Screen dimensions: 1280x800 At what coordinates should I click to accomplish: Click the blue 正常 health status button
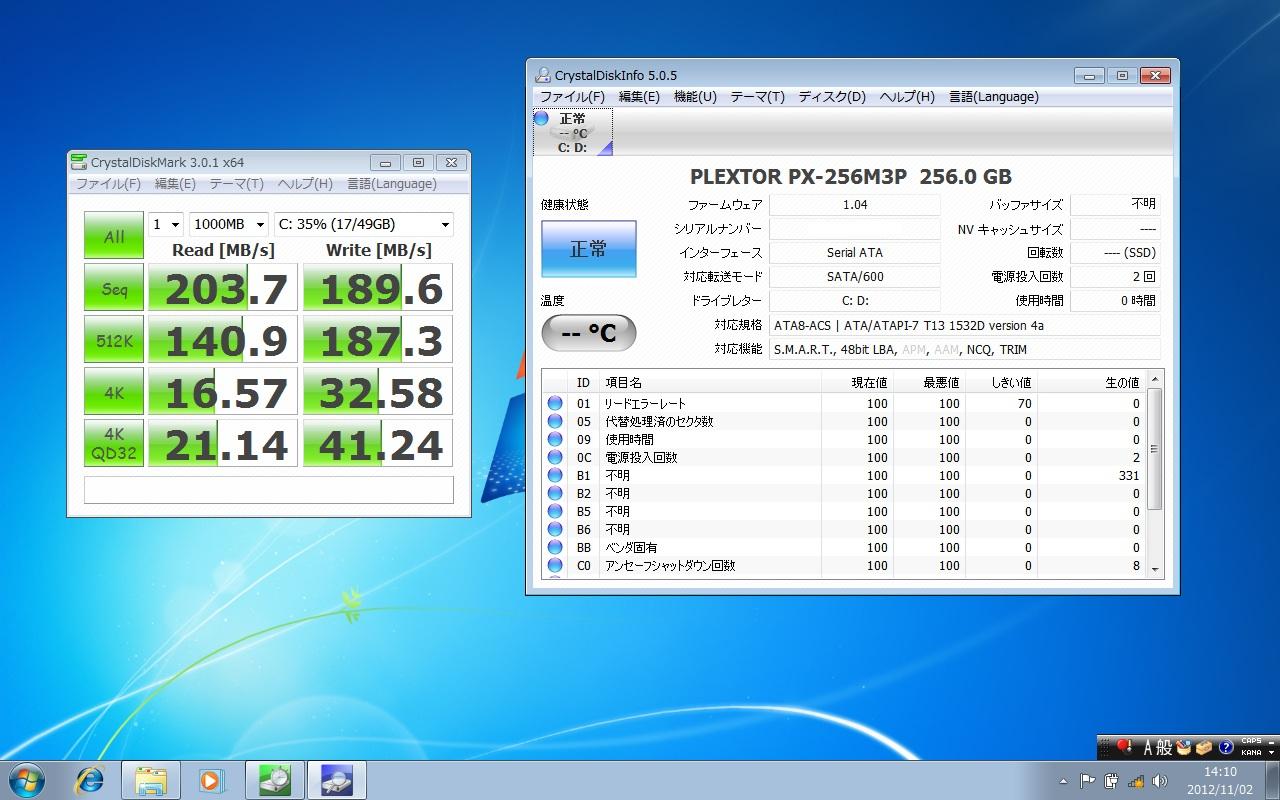[588, 249]
